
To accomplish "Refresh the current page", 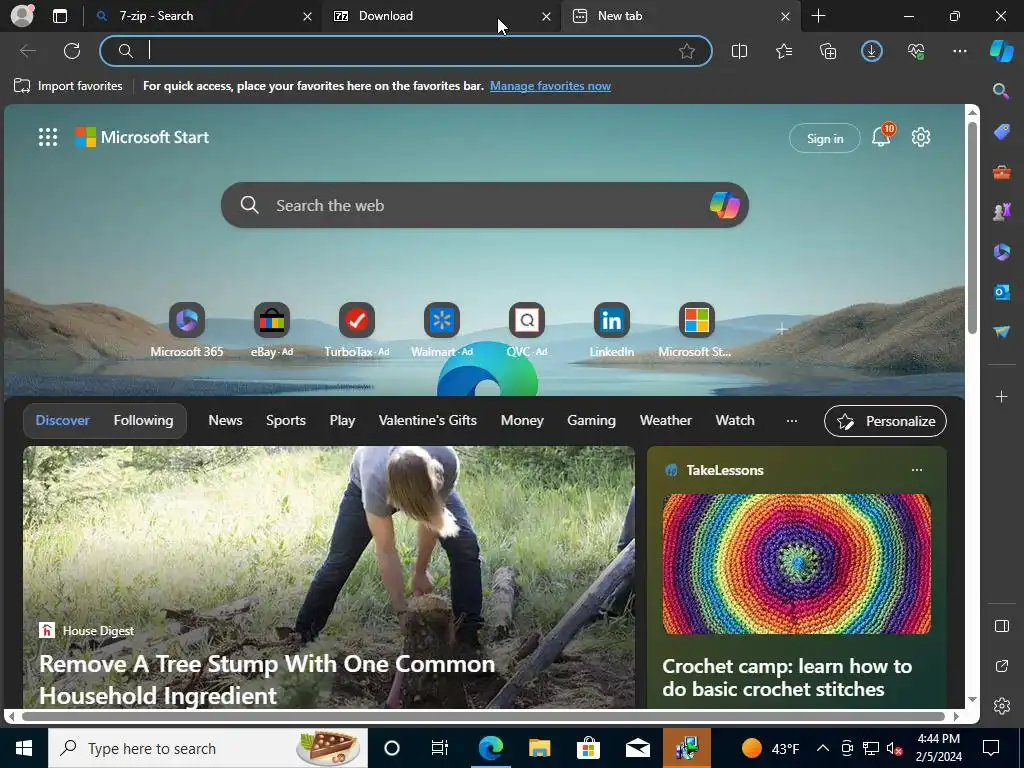I will click(x=72, y=51).
